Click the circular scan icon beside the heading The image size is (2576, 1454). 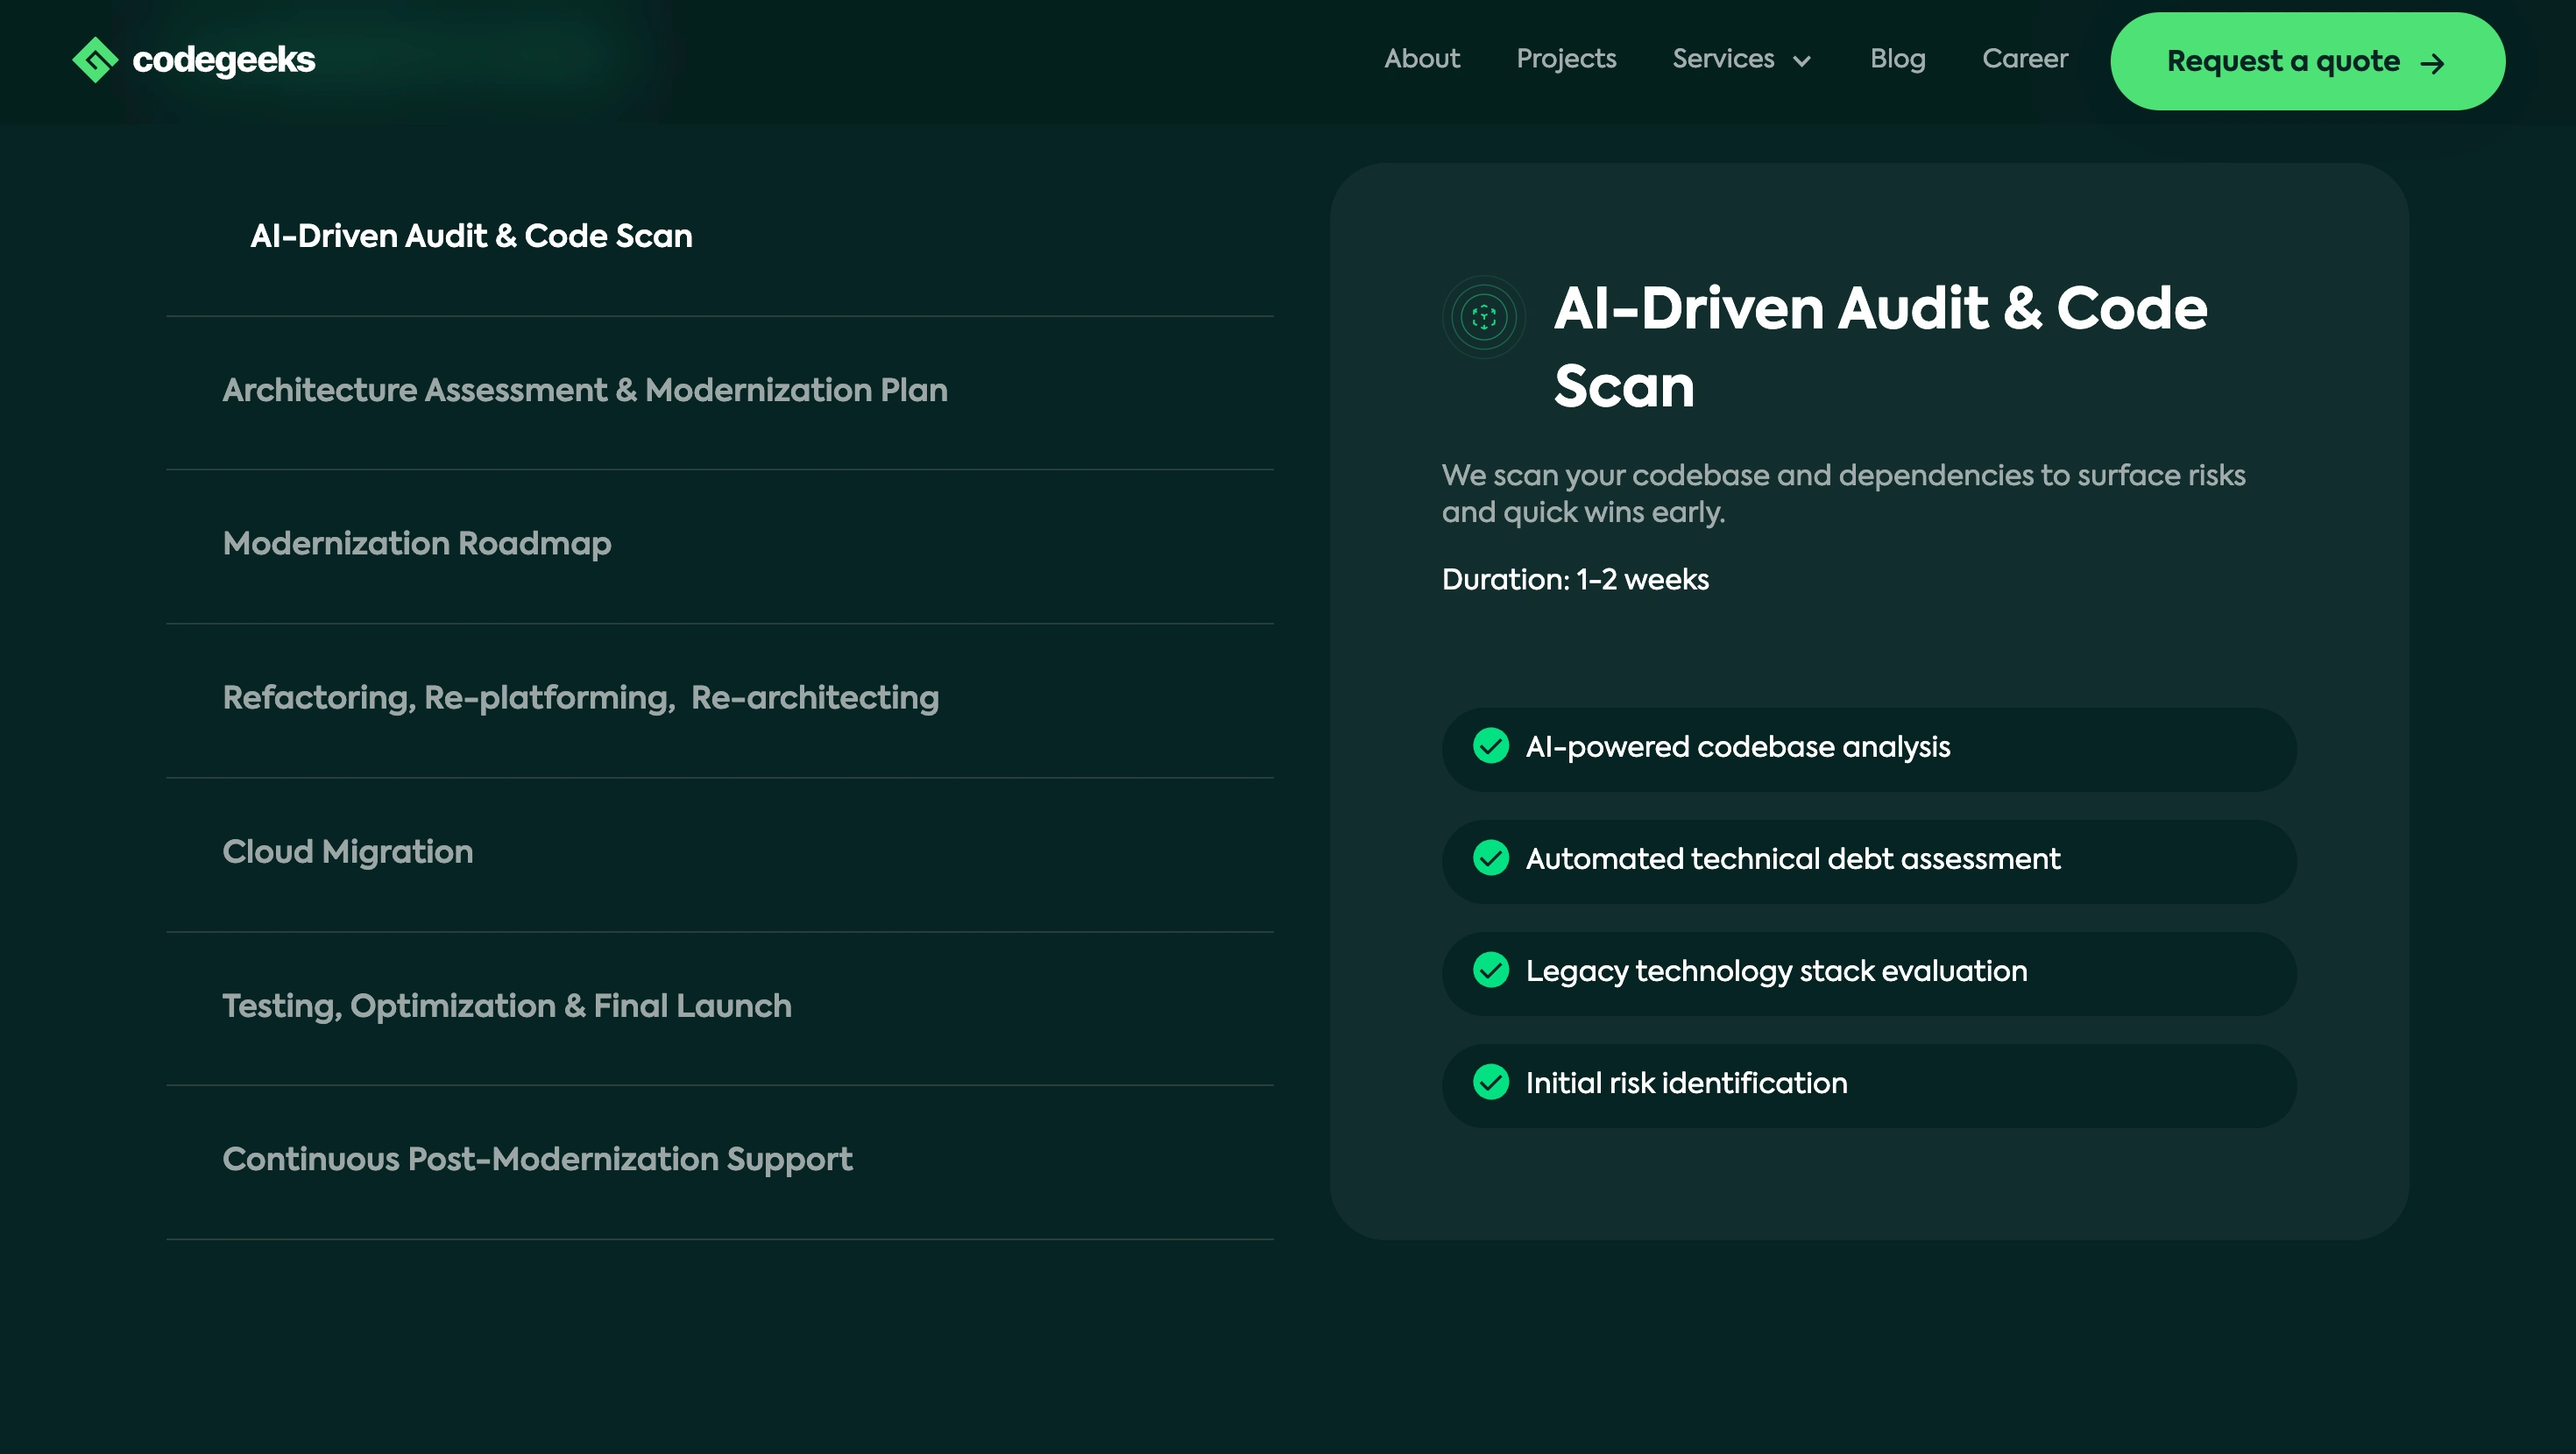tap(1483, 317)
